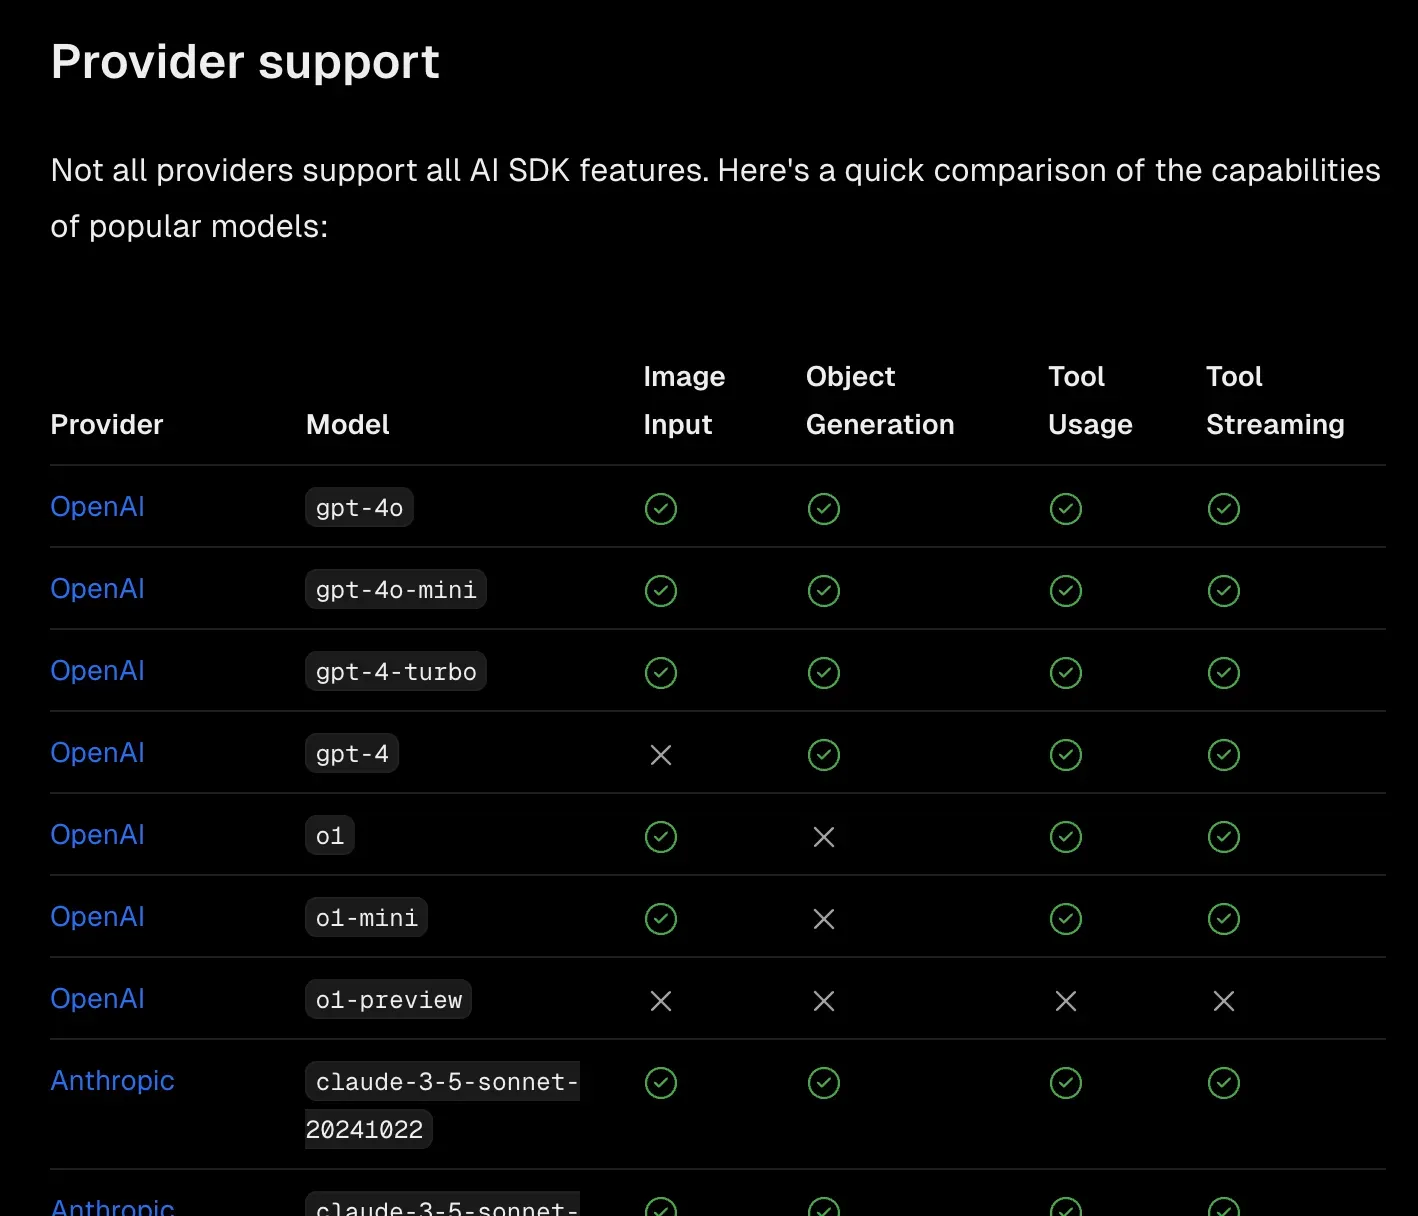Click the Model column header
This screenshot has width=1418, height=1216.
pos(347,425)
